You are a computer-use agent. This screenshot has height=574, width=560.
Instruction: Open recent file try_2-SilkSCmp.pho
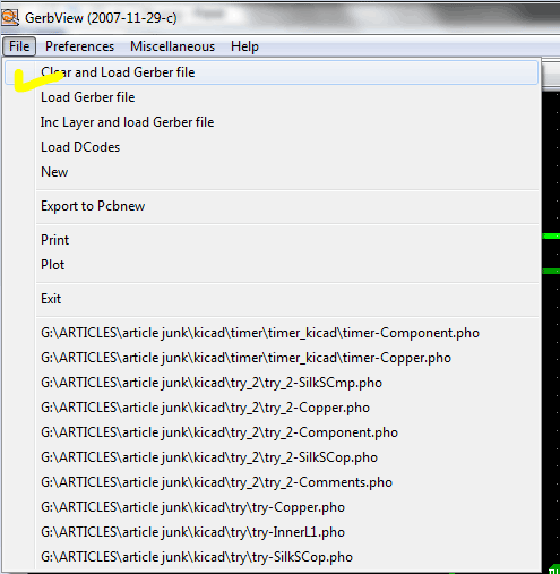pos(272,383)
